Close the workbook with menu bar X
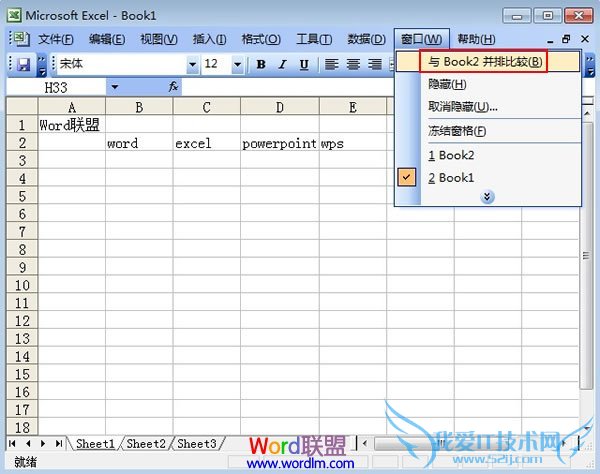Screen dimensions: 600x474 pyautogui.click(x=585, y=39)
